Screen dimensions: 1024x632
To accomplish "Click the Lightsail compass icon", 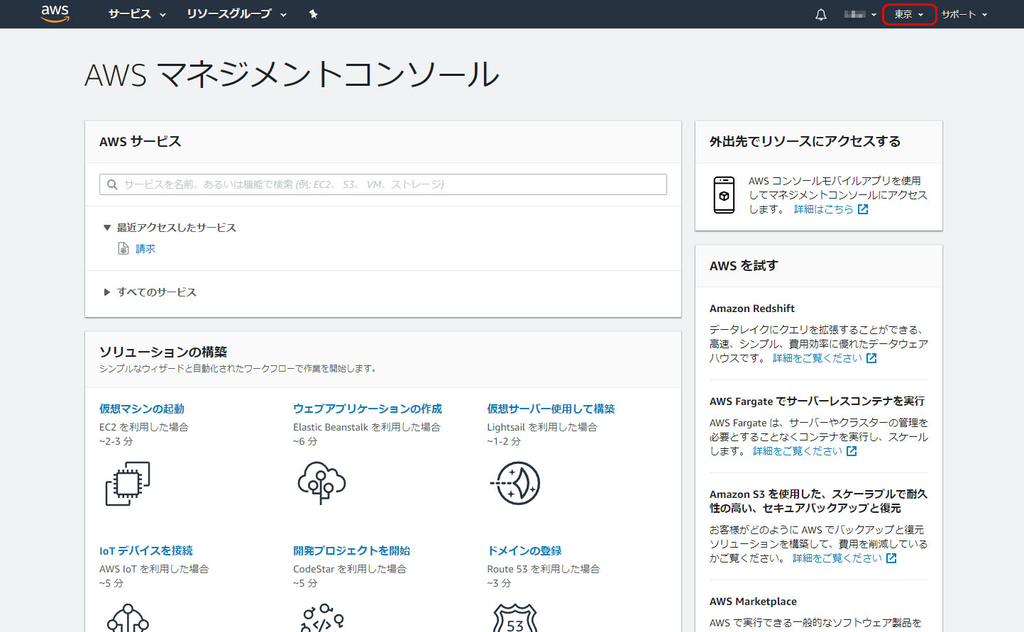I will pyautogui.click(x=515, y=483).
